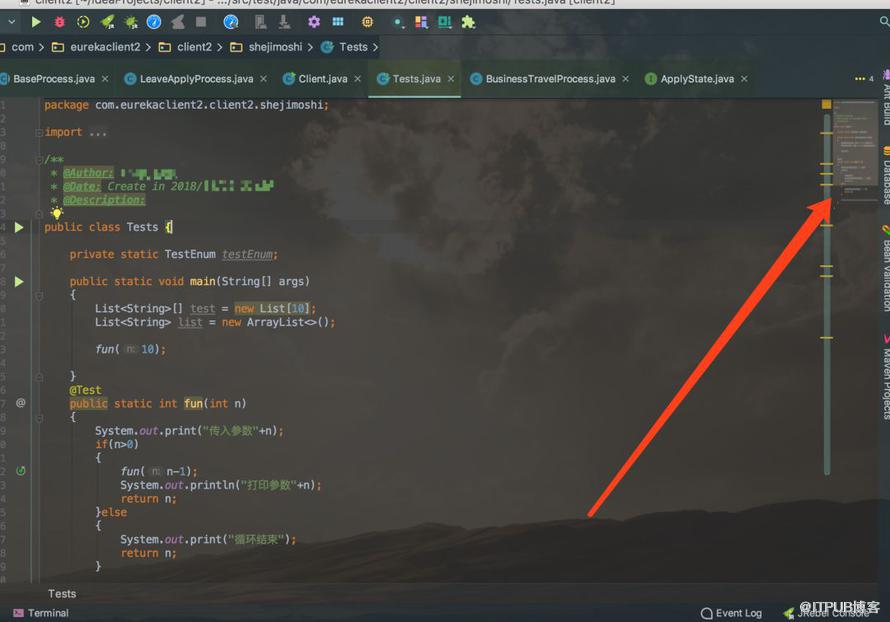Launch JRebel debug with green bug icon
This screenshot has width=890, height=622.
pyautogui.click(x=131, y=22)
